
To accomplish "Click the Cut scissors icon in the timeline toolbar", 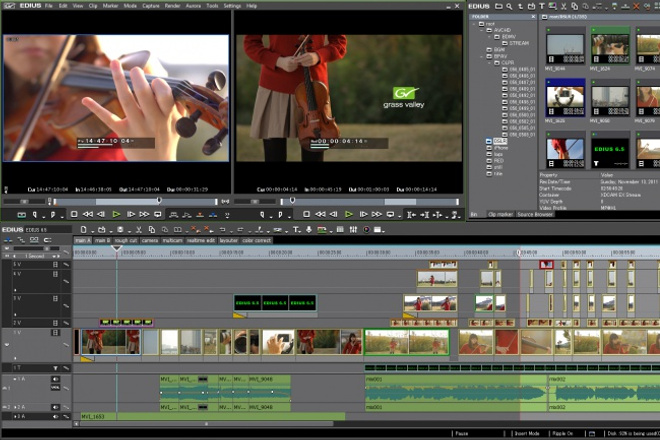I will tap(138, 229).
